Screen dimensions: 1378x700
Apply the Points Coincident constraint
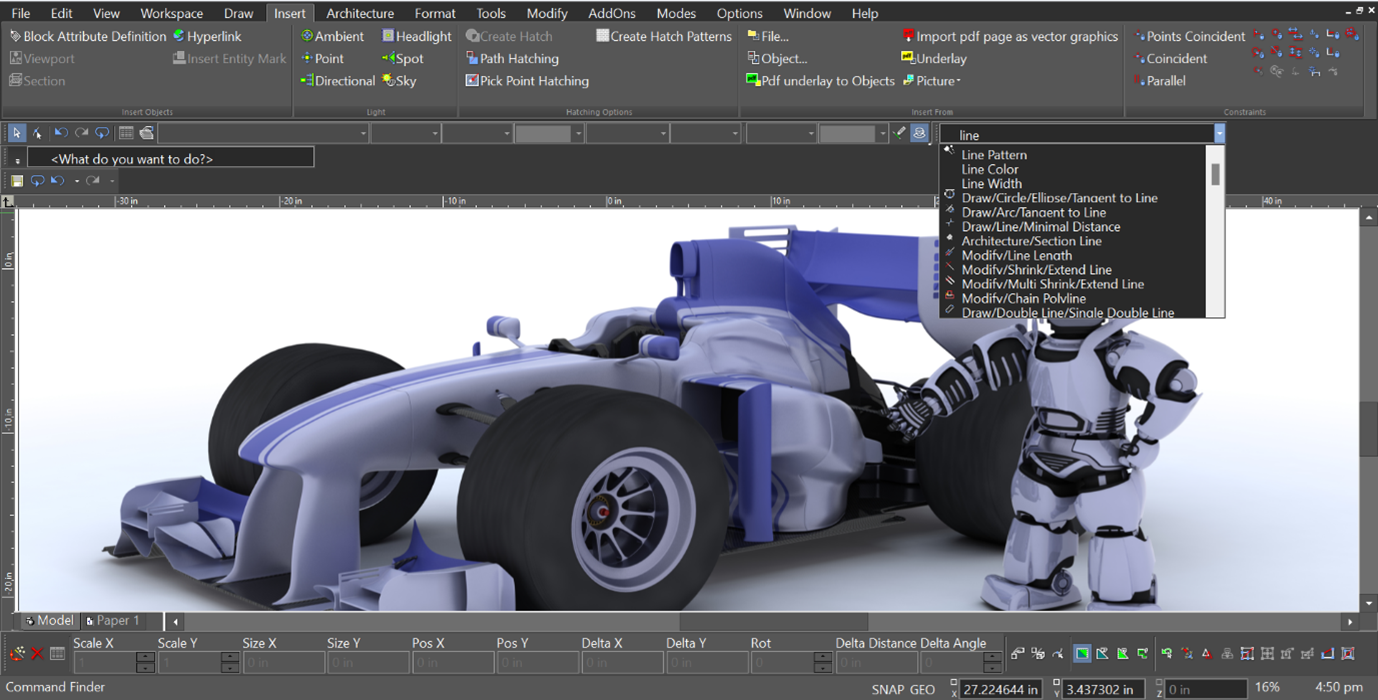click(1189, 36)
